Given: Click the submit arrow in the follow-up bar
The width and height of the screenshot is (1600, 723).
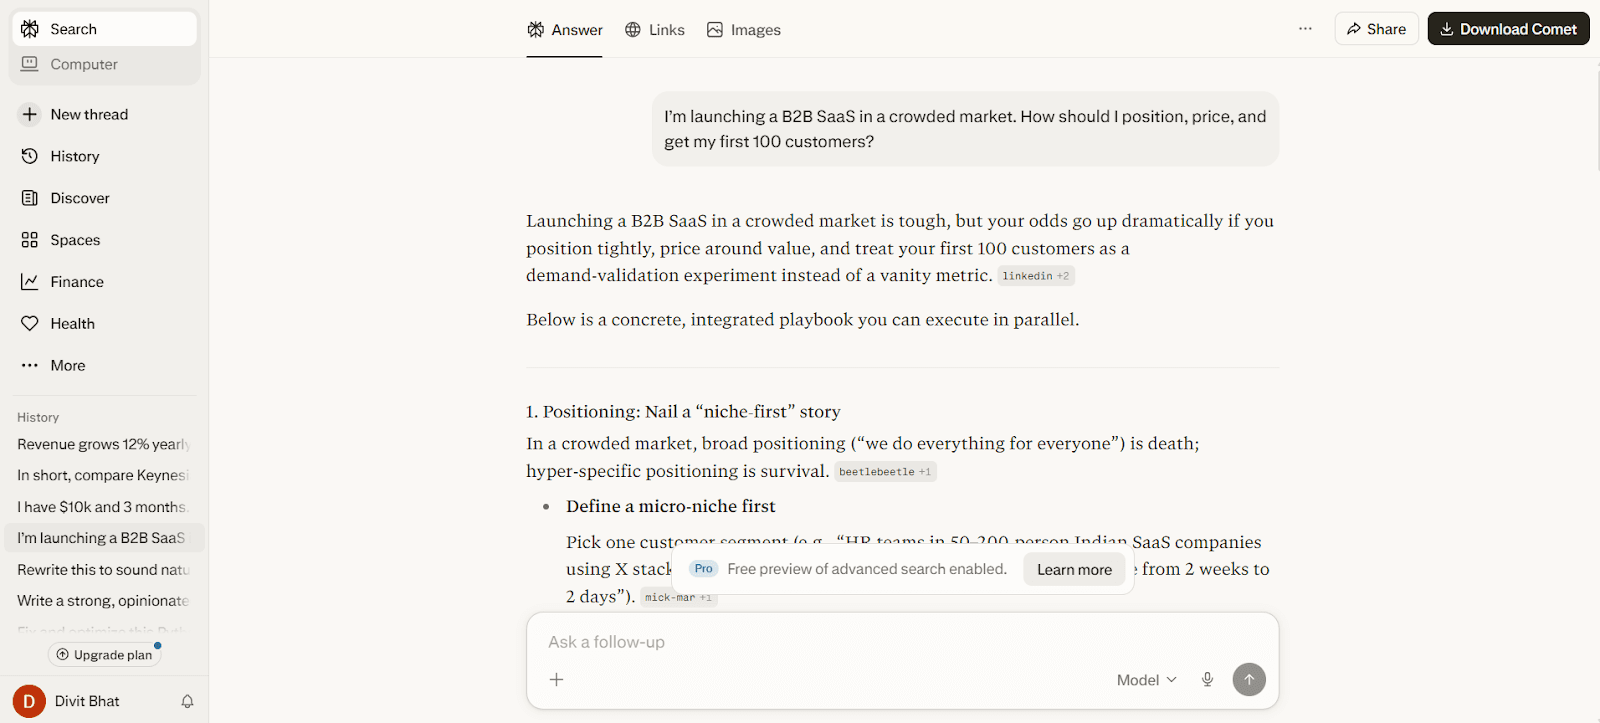Looking at the screenshot, I should pos(1248,679).
